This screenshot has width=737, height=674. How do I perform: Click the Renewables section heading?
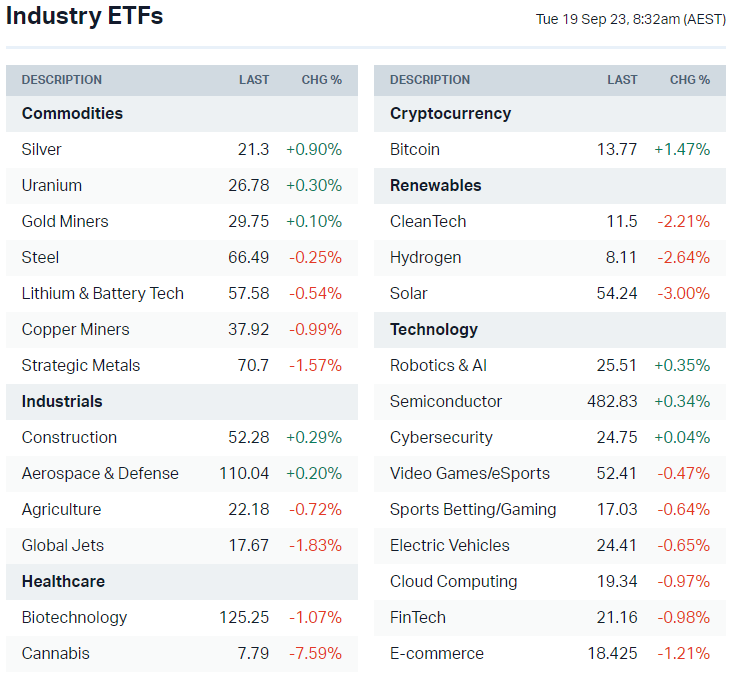tap(435, 185)
